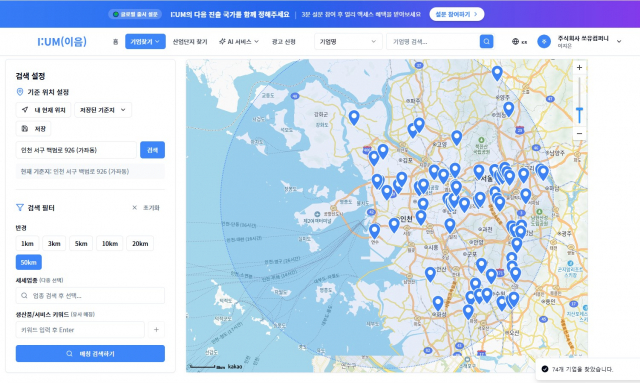Click the map marker near 강화군
Image resolution: width=640 pixels, height=383 pixels.
[354, 118]
